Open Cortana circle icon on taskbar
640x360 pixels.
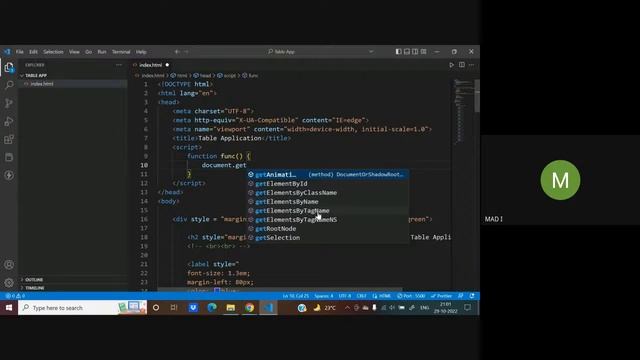pos(156,308)
